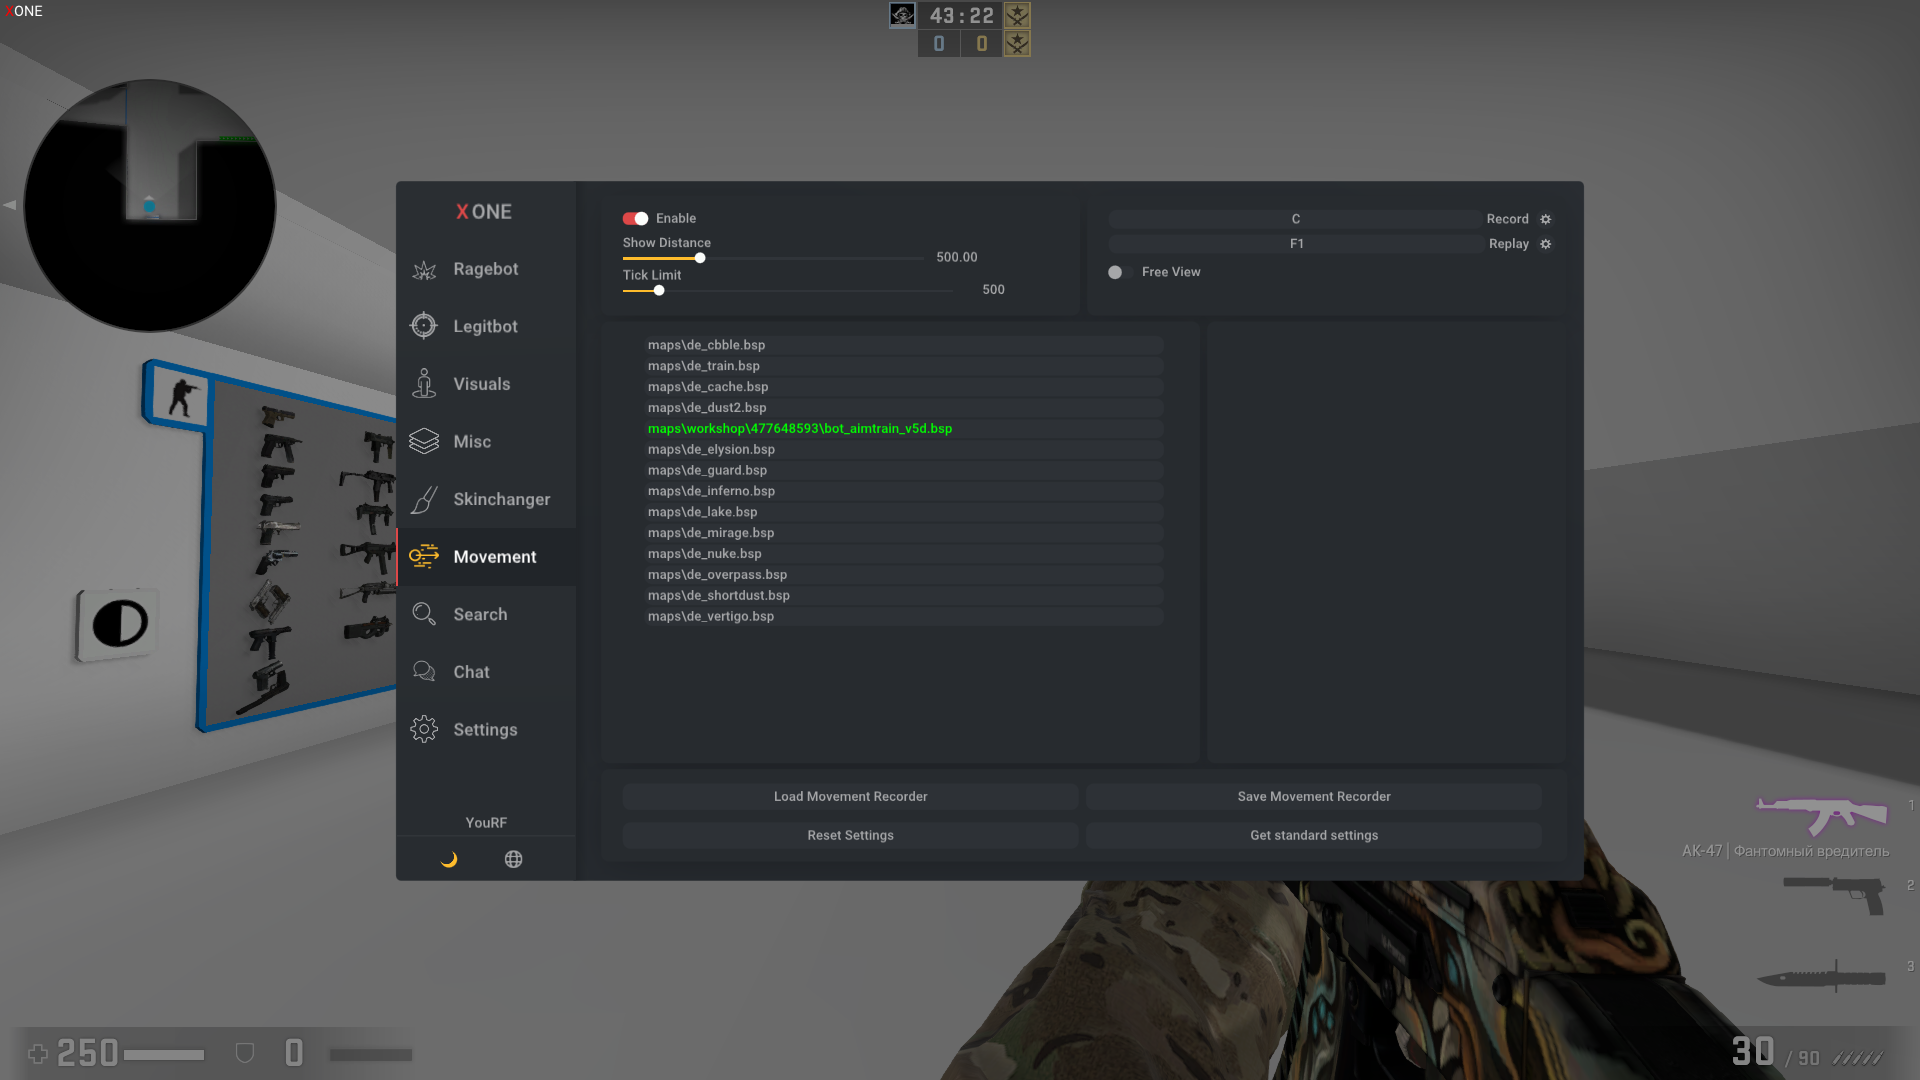Click the Visuals figure icon
Viewport: 1920px width, 1080px height.
424,384
